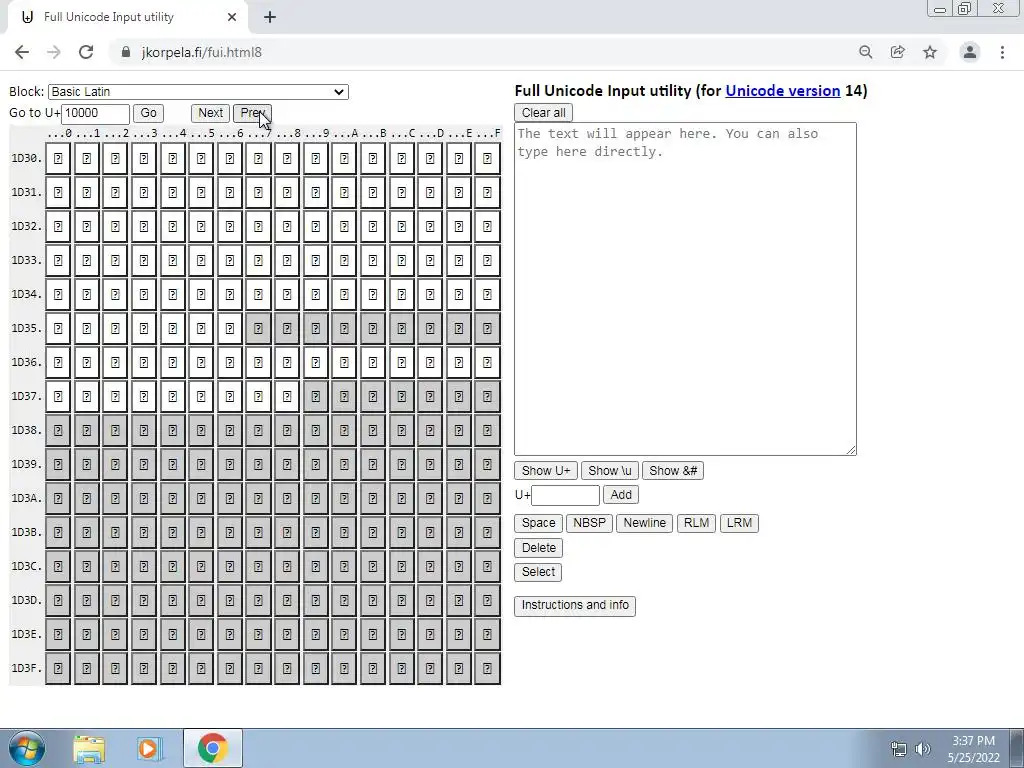
Task: Insert a Space with the Space button
Action: point(538,523)
